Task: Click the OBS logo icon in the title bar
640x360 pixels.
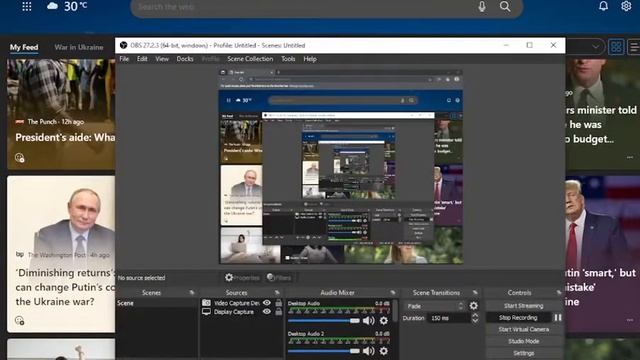Action: pos(123,45)
